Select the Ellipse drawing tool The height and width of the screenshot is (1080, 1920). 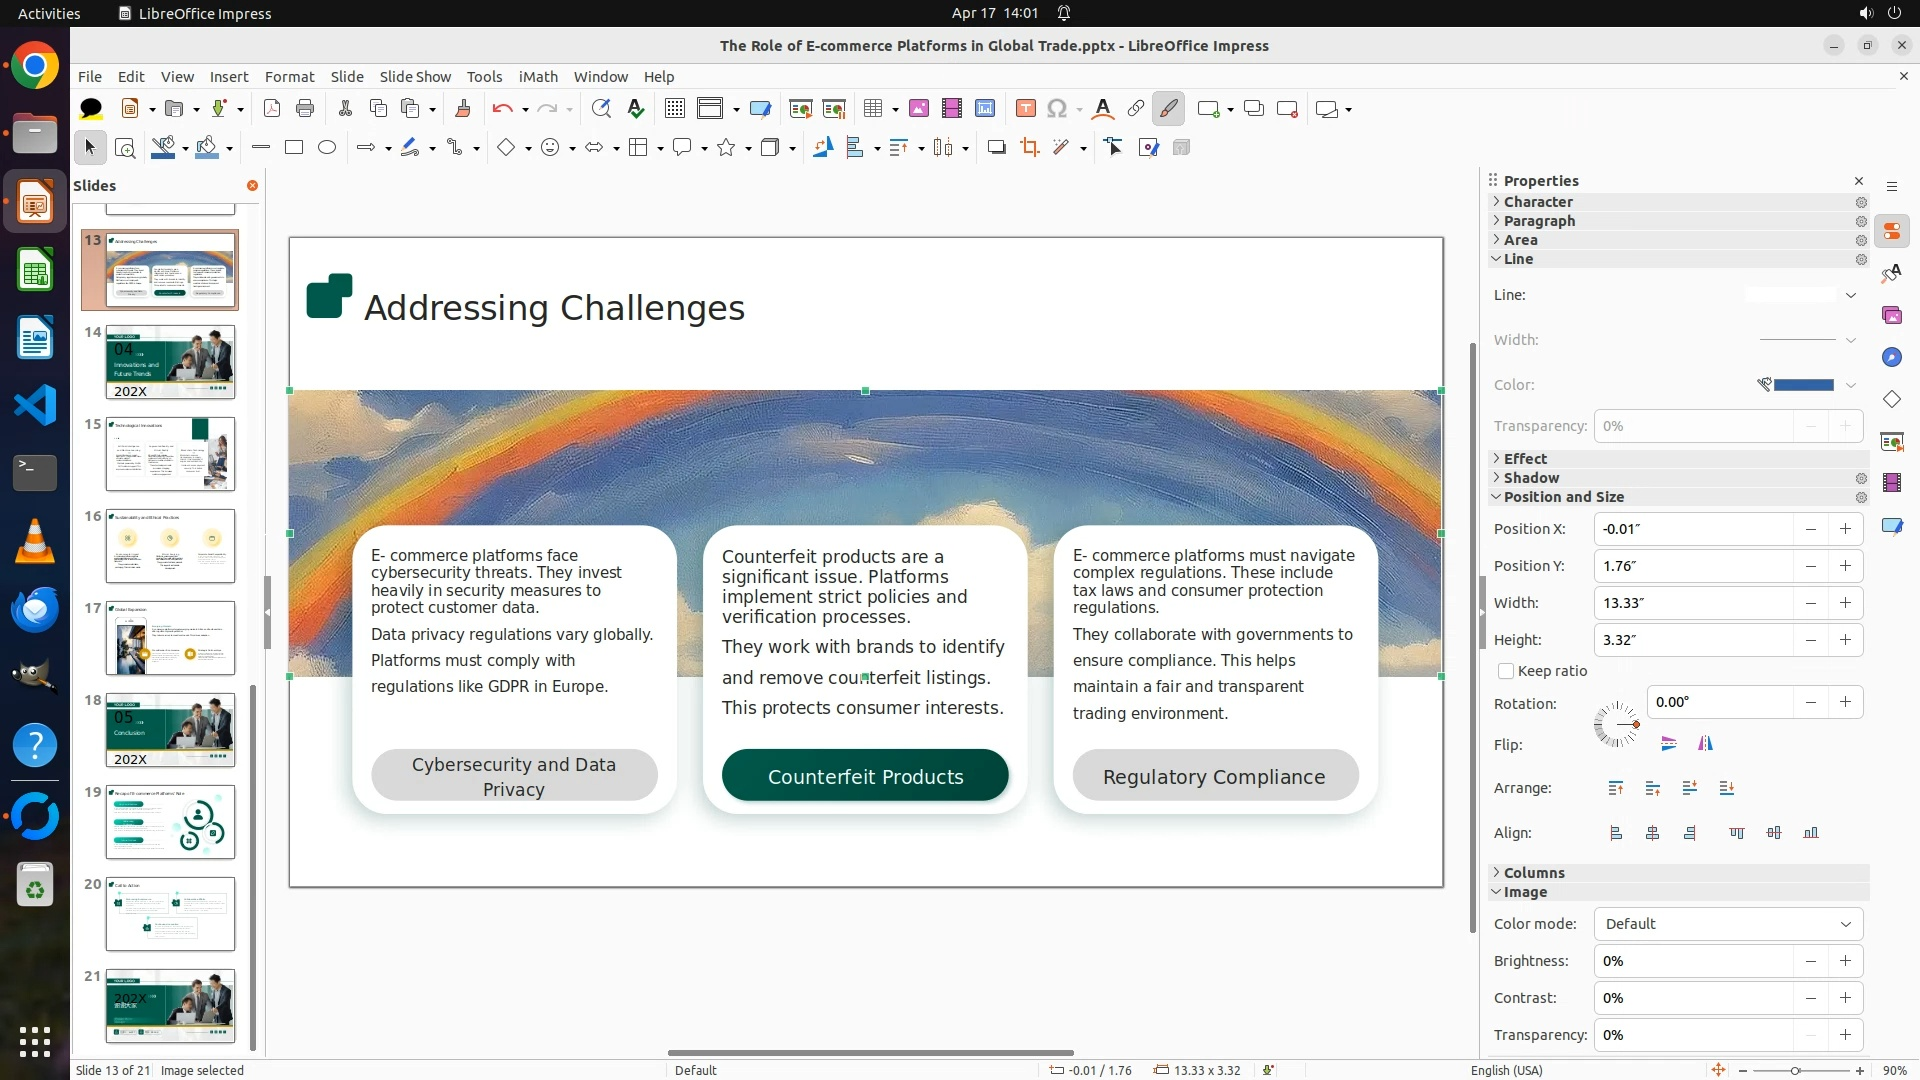327,148
